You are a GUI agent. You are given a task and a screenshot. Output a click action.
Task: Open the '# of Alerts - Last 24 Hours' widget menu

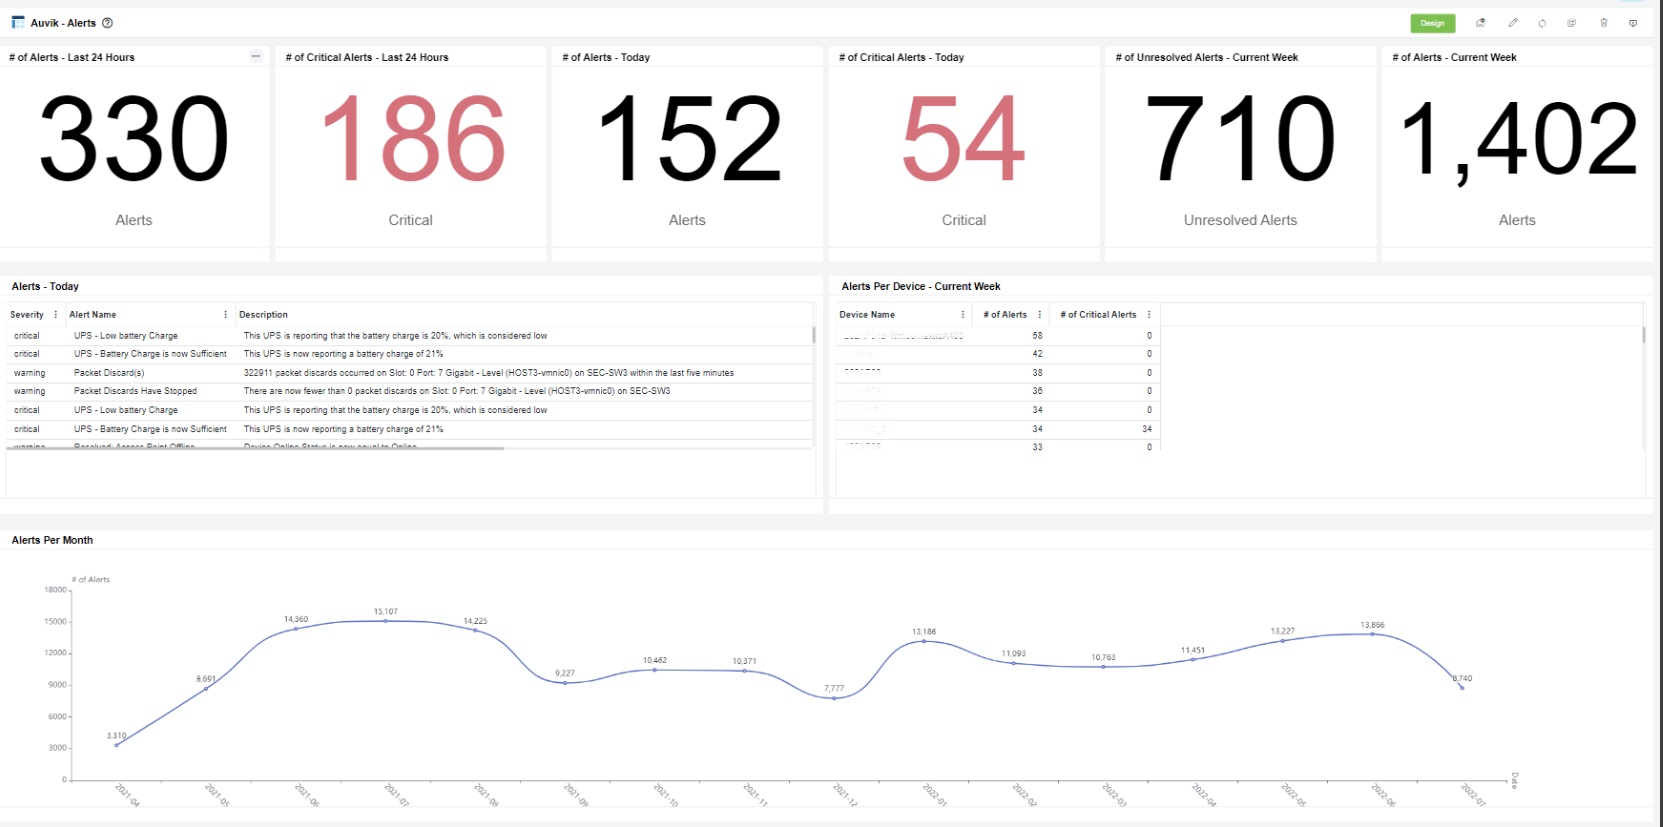(x=256, y=56)
